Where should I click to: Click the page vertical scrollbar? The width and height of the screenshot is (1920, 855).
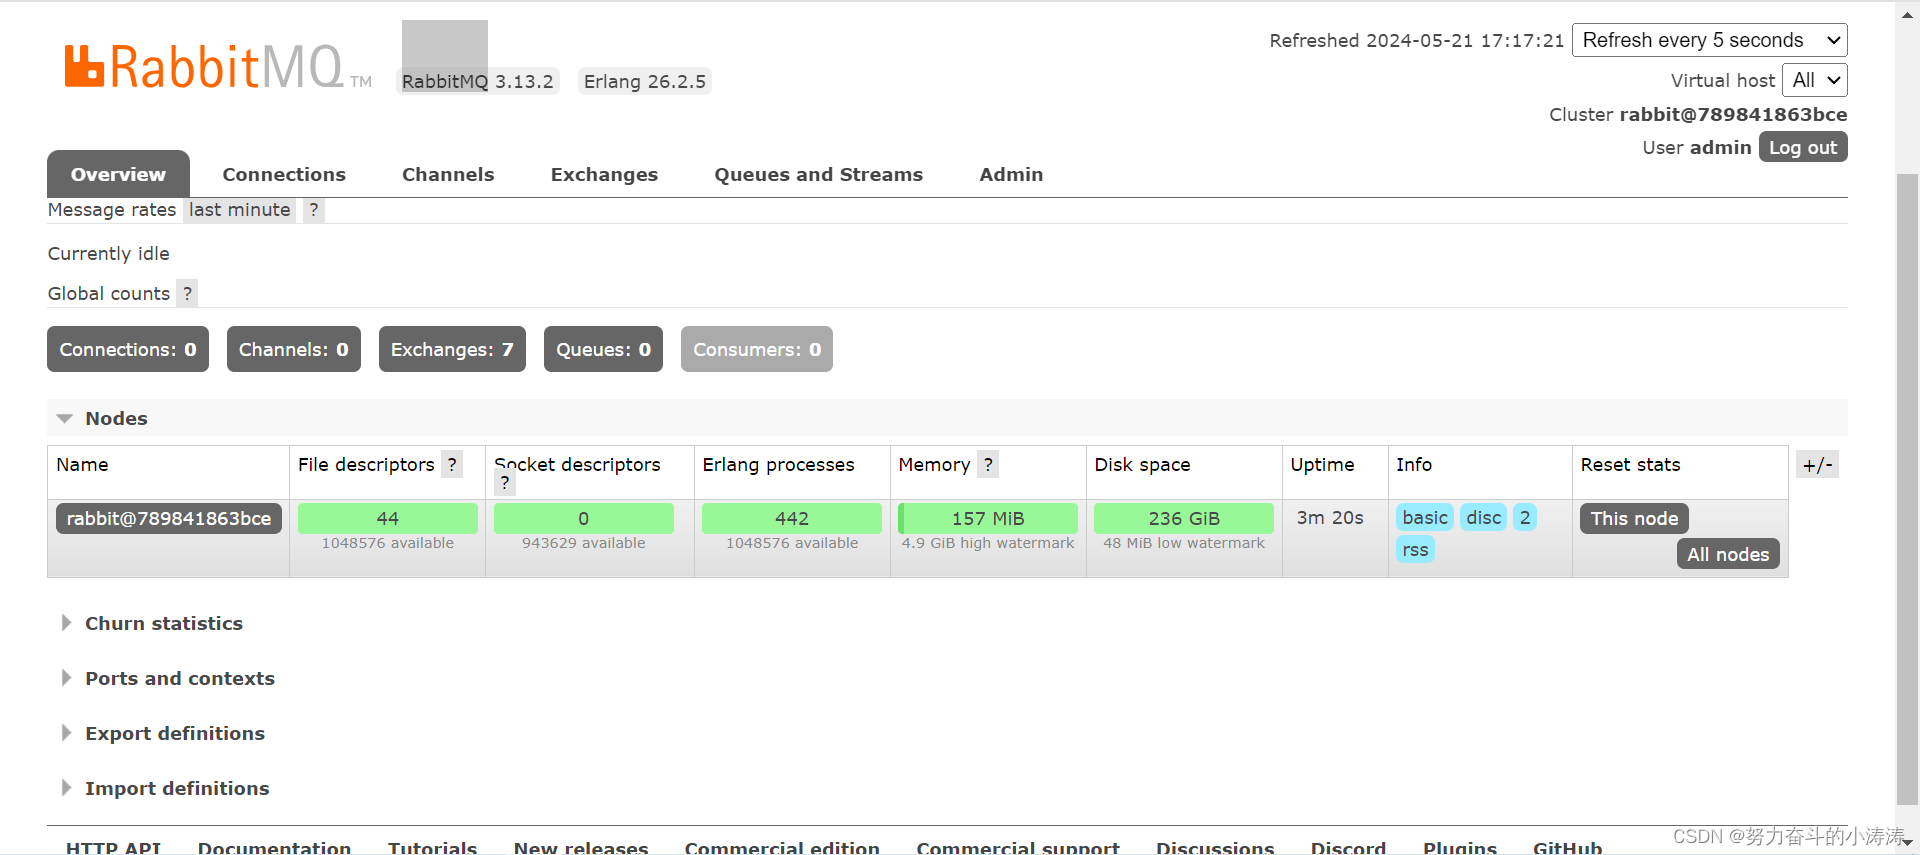(1908, 490)
